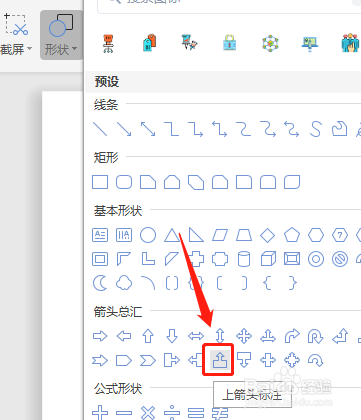The height and width of the screenshot is (420, 361).
Task: Select the hexagon shape
Action: point(316,235)
